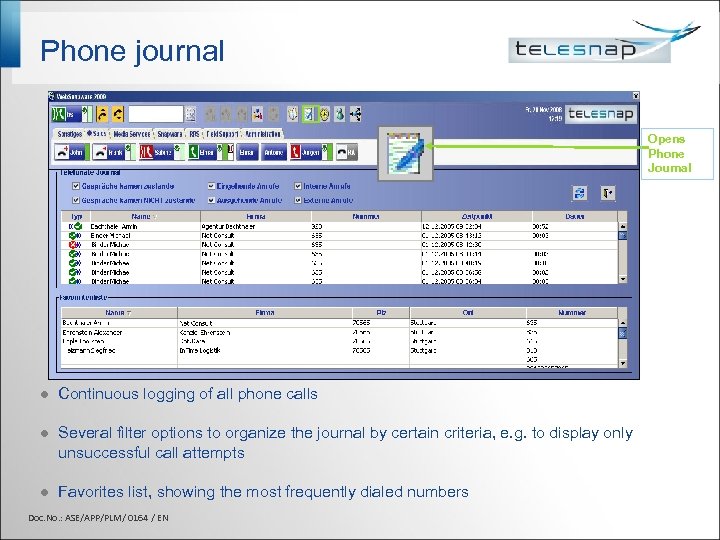
Task: Toggle 'Ausgehende Anrufe' checkbox
Action: pos(211,200)
